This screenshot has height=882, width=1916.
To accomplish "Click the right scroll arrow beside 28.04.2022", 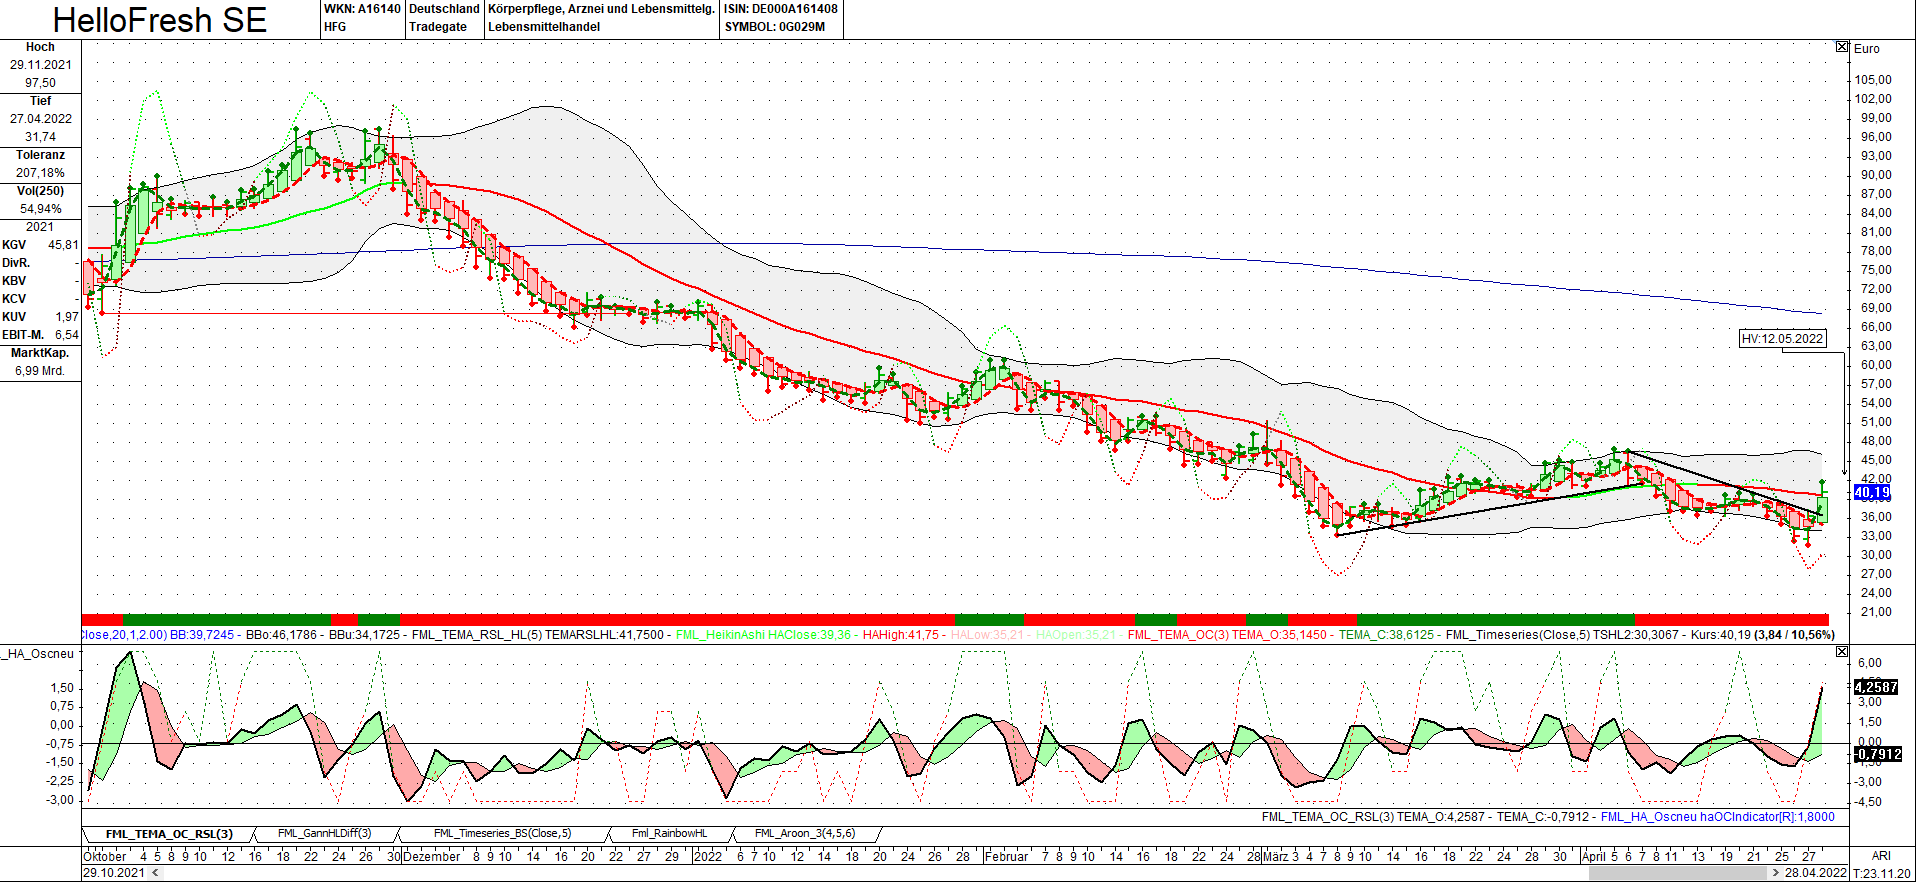I will point(1776,873).
